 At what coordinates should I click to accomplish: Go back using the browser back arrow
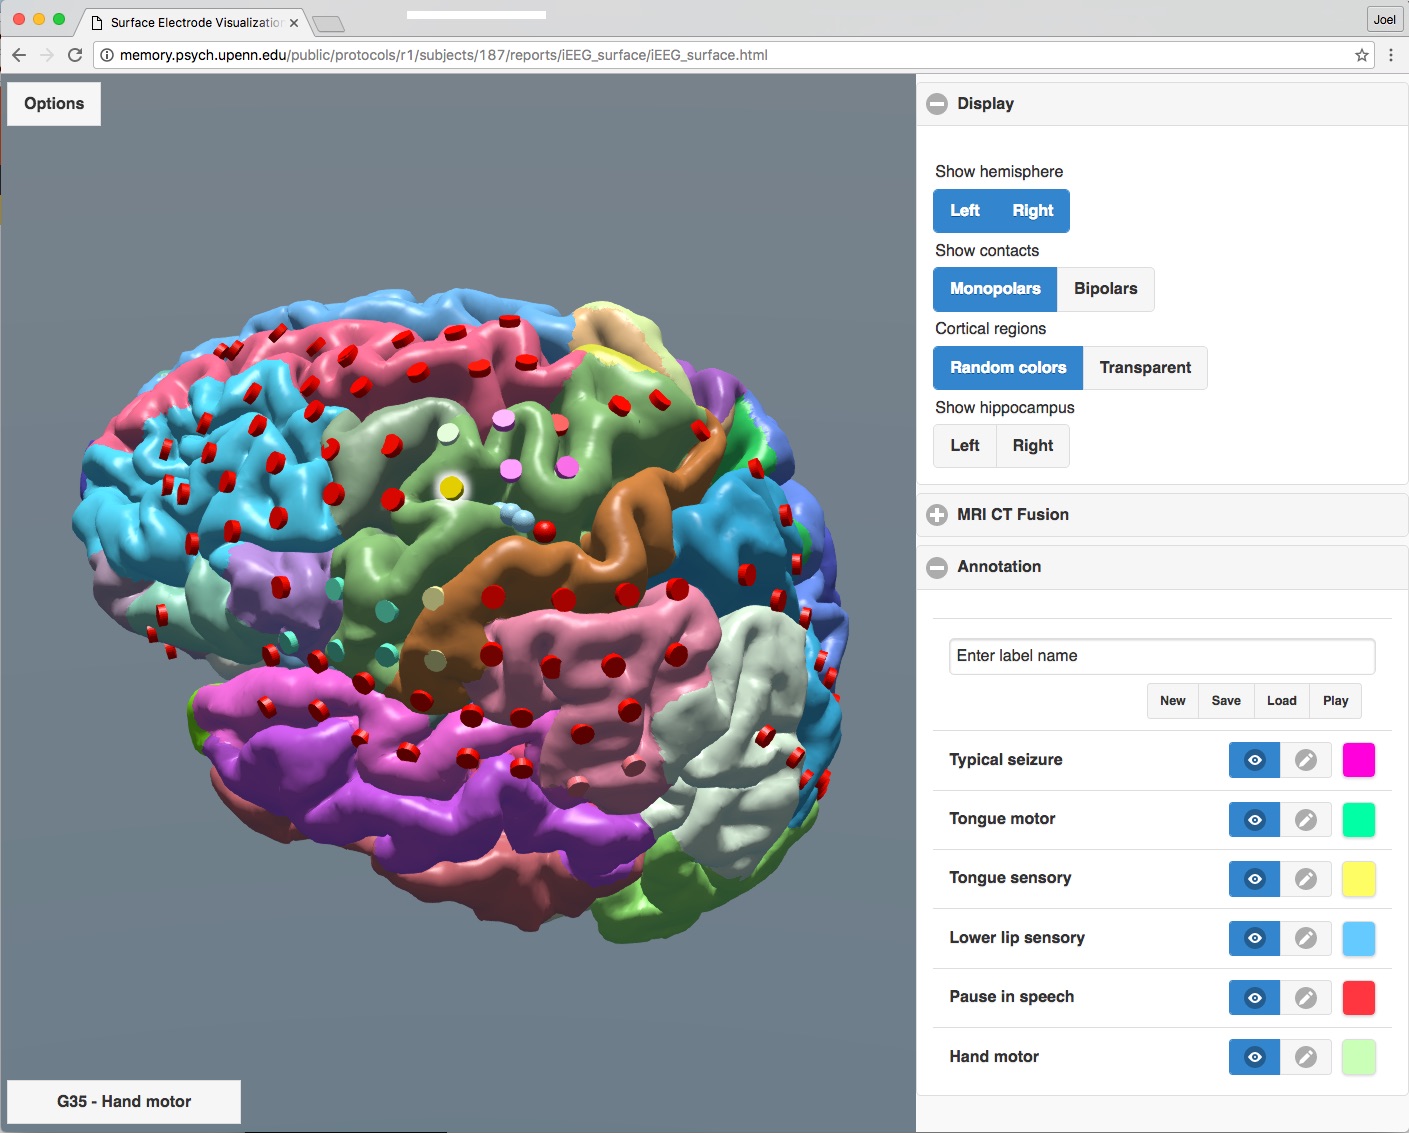point(19,55)
